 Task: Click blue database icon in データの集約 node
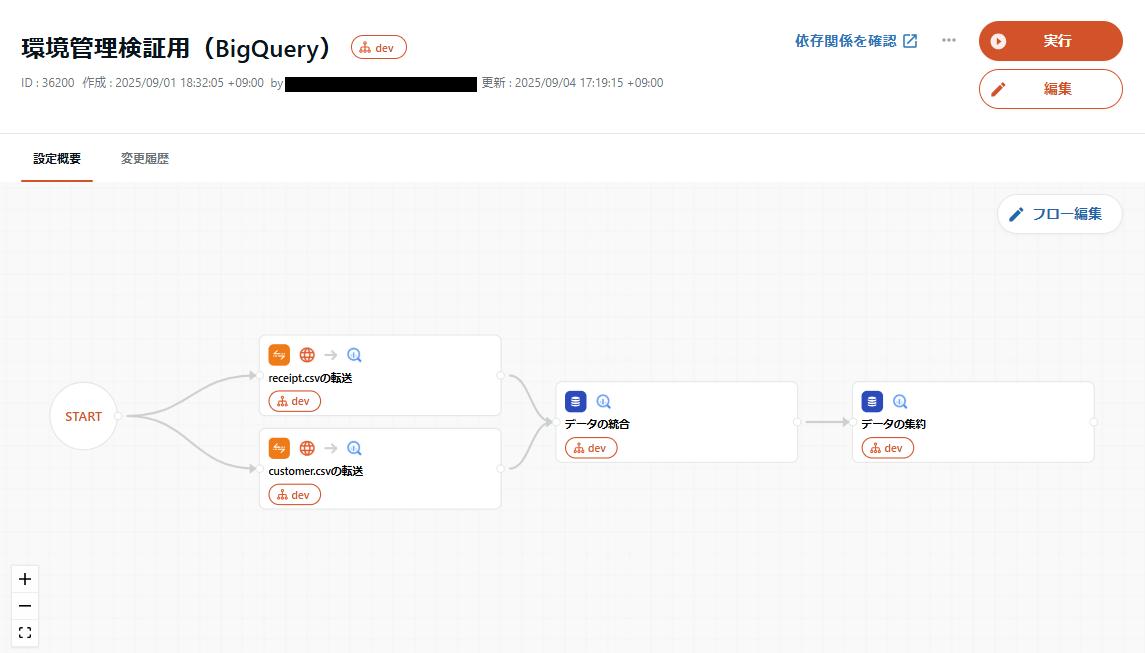tap(872, 401)
